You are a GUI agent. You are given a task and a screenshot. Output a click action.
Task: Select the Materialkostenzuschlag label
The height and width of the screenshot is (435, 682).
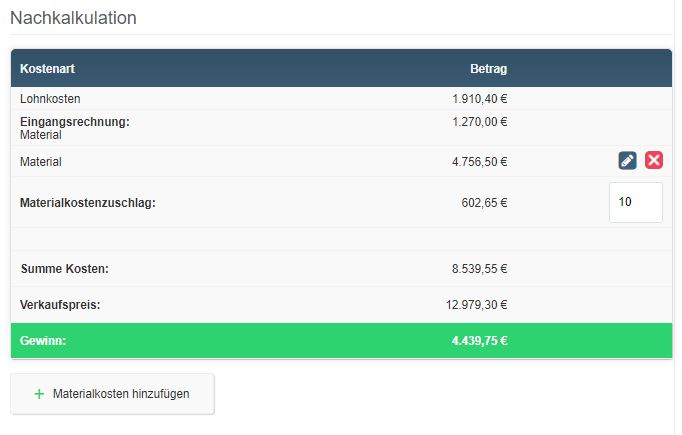88,202
